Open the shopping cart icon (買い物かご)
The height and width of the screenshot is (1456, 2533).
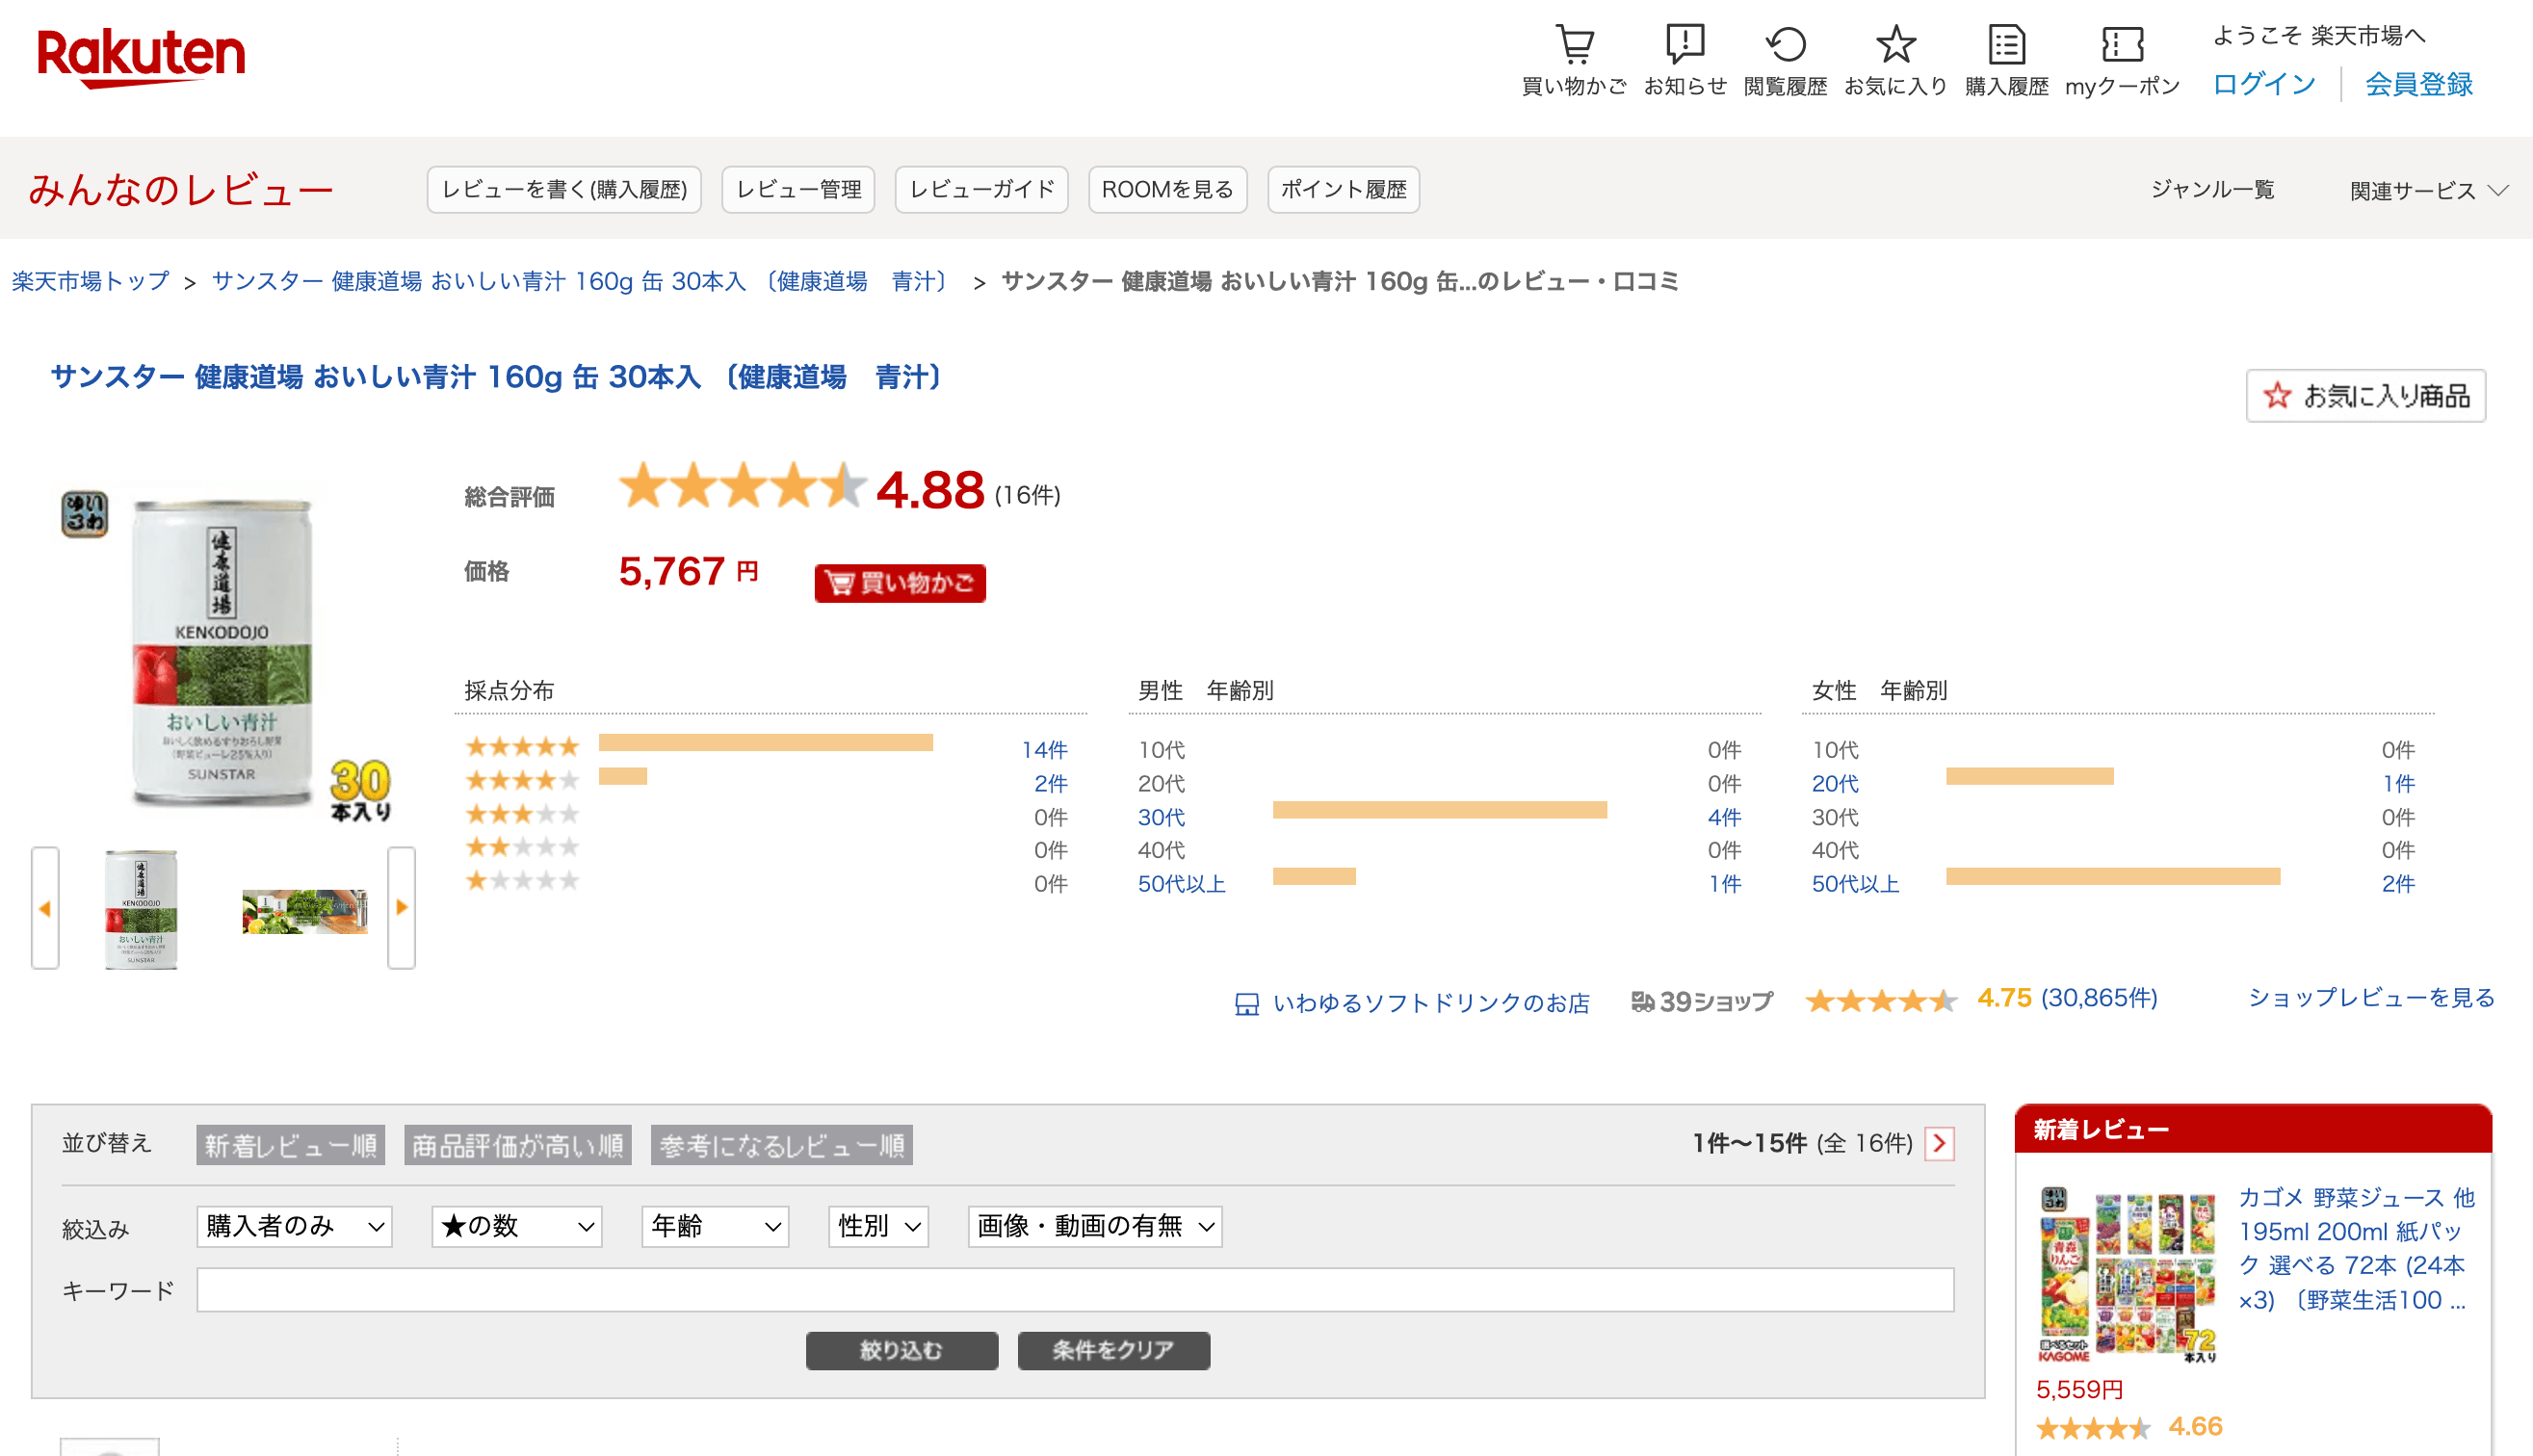click(x=1574, y=45)
